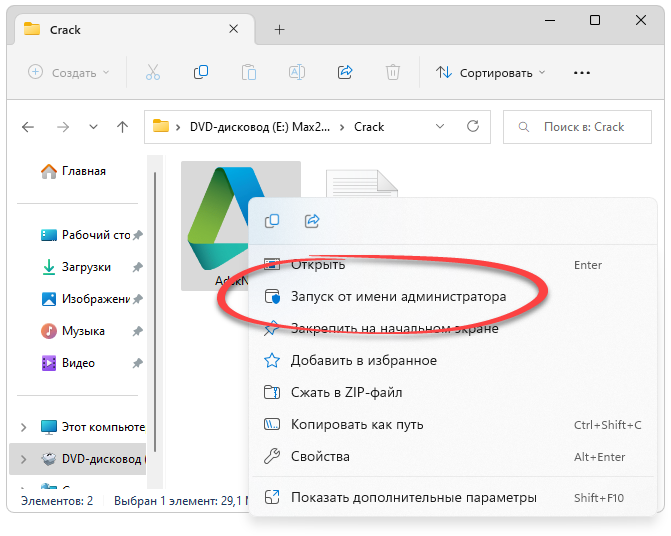The height and width of the screenshot is (536, 671).
Task: Close the Crack tab
Action: pos(234,29)
